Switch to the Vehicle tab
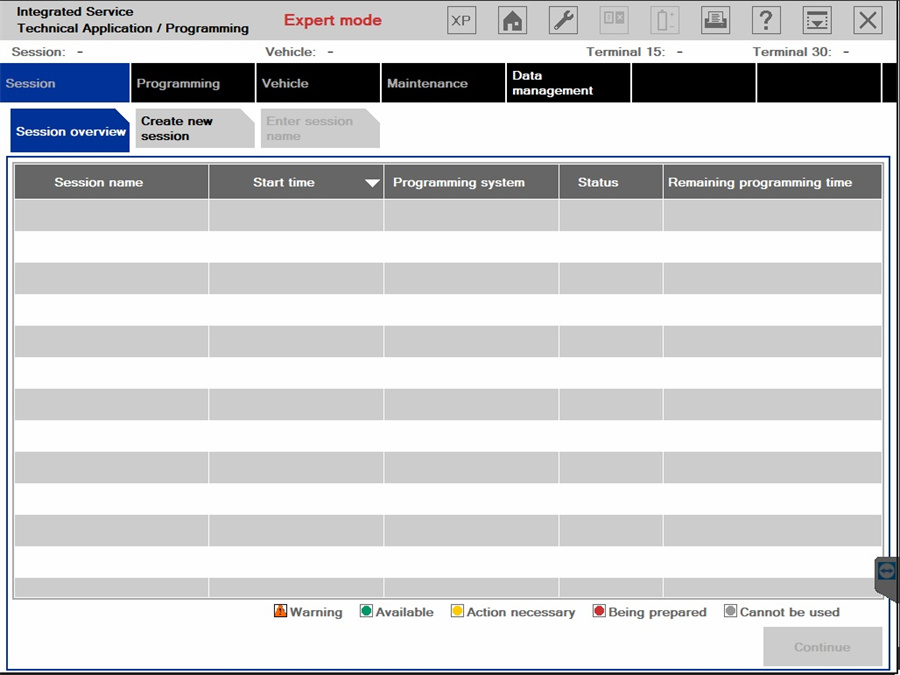The image size is (900, 675). [x=317, y=83]
